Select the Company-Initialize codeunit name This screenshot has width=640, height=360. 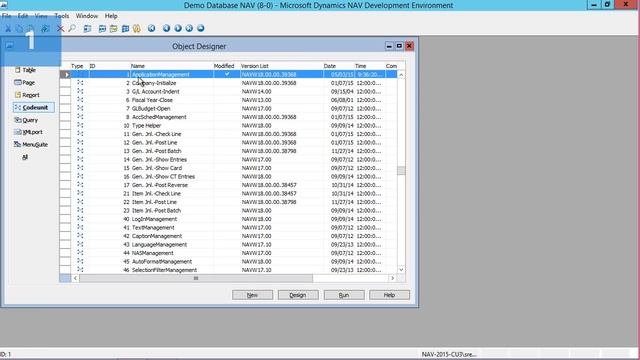[x=154, y=83]
